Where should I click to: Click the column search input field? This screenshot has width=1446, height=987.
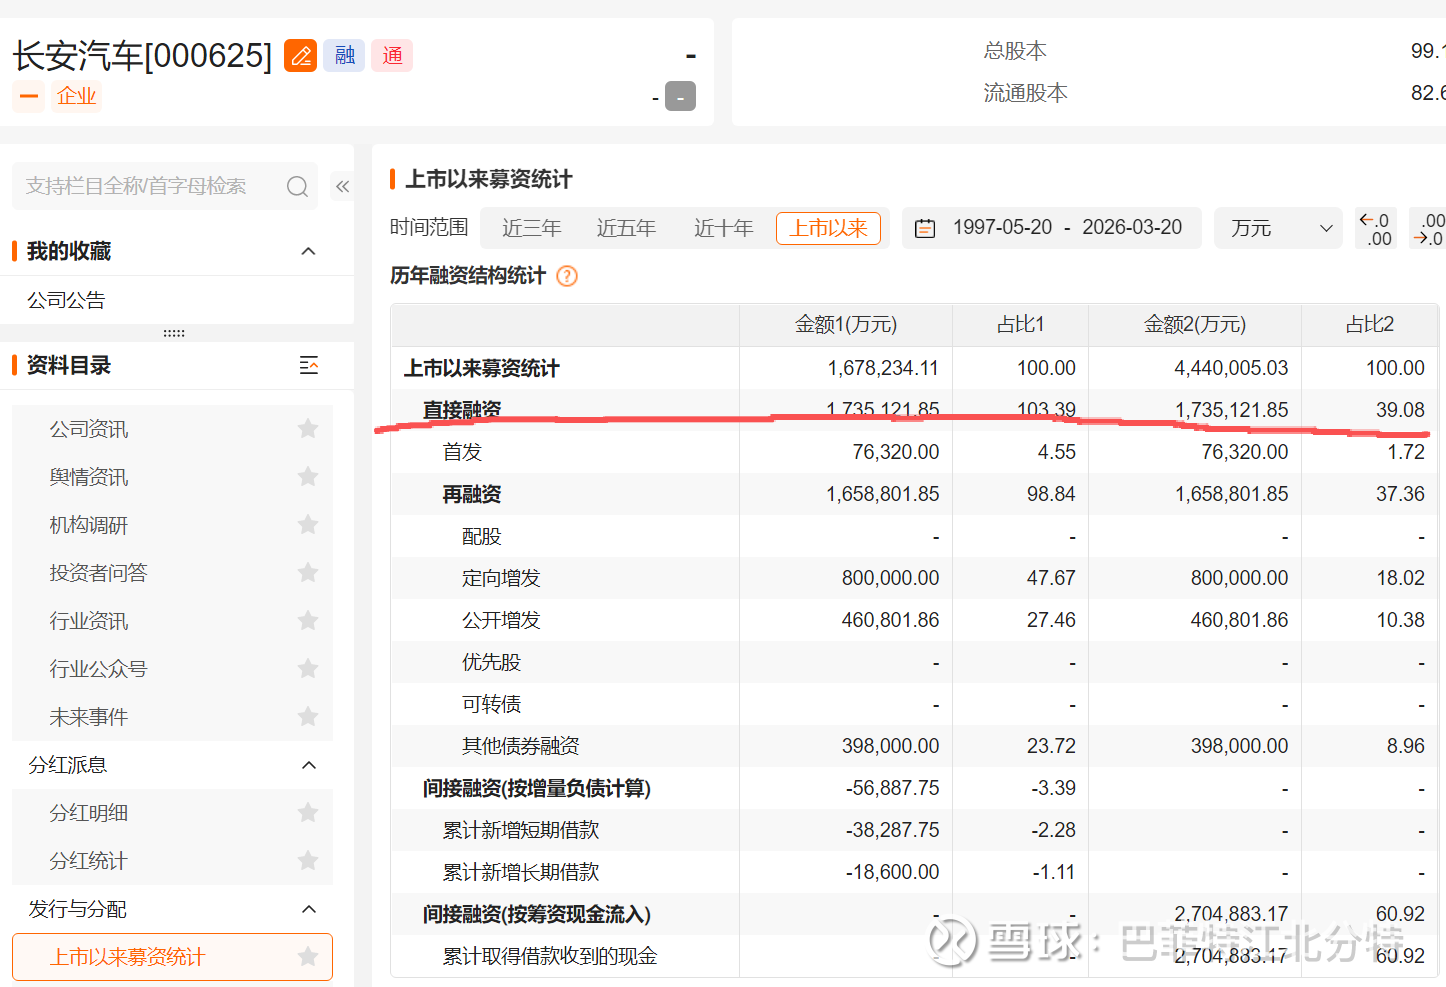[150, 187]
